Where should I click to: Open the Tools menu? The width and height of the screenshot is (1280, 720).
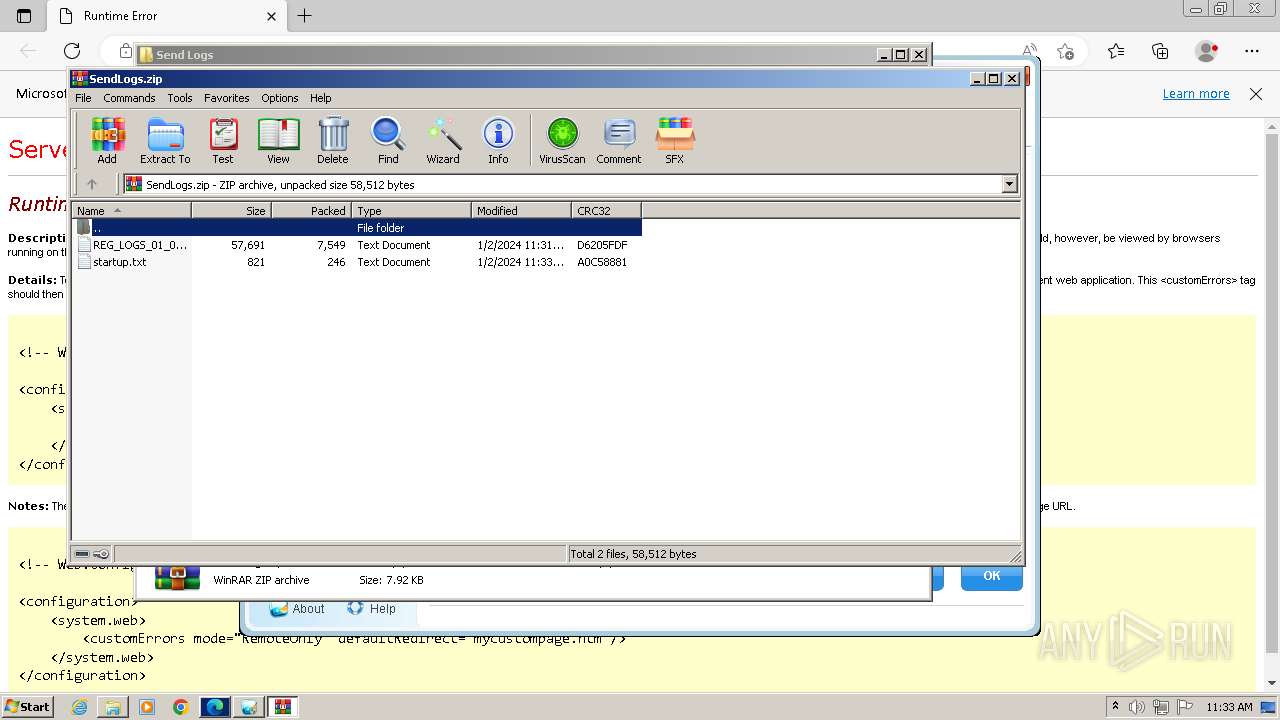(x=180, y=98)
